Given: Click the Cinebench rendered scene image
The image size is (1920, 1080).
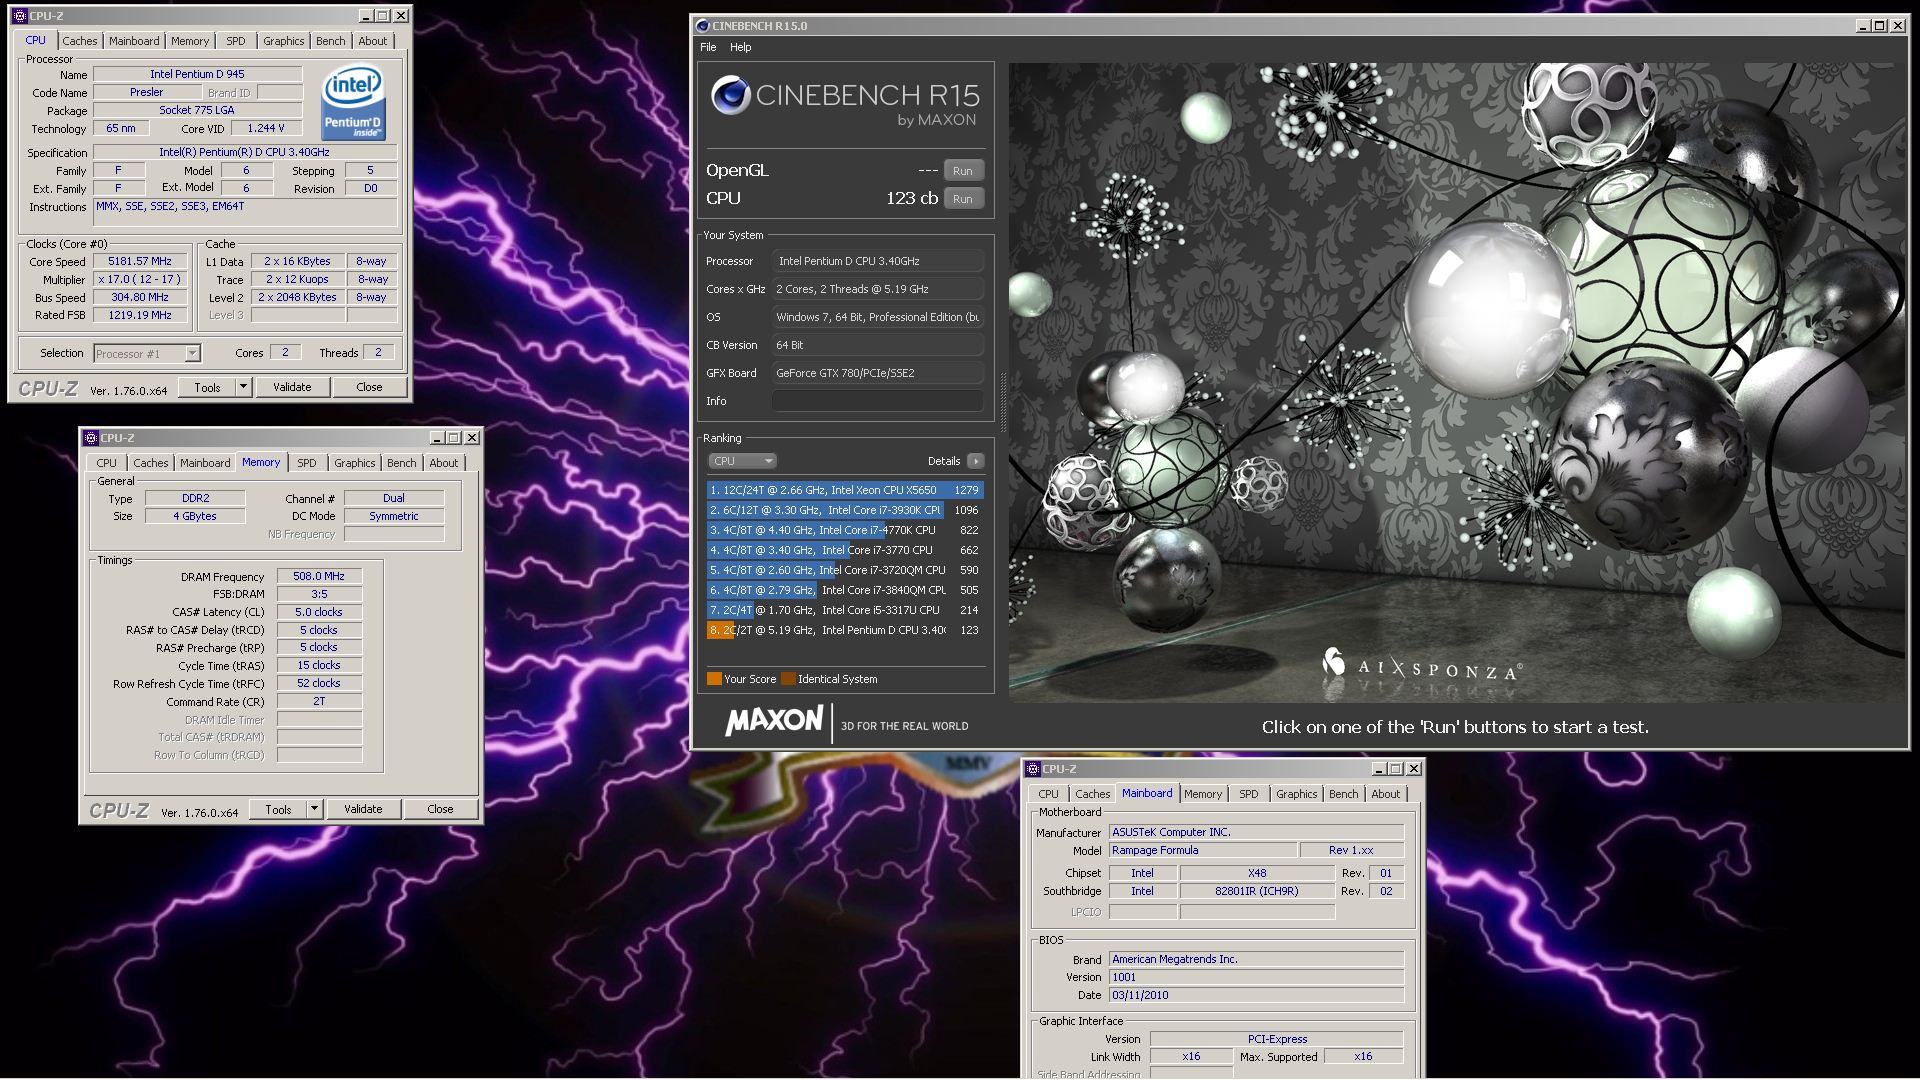Looking at the screenshot, I should pyautogui.click(x=1457, y=383).
